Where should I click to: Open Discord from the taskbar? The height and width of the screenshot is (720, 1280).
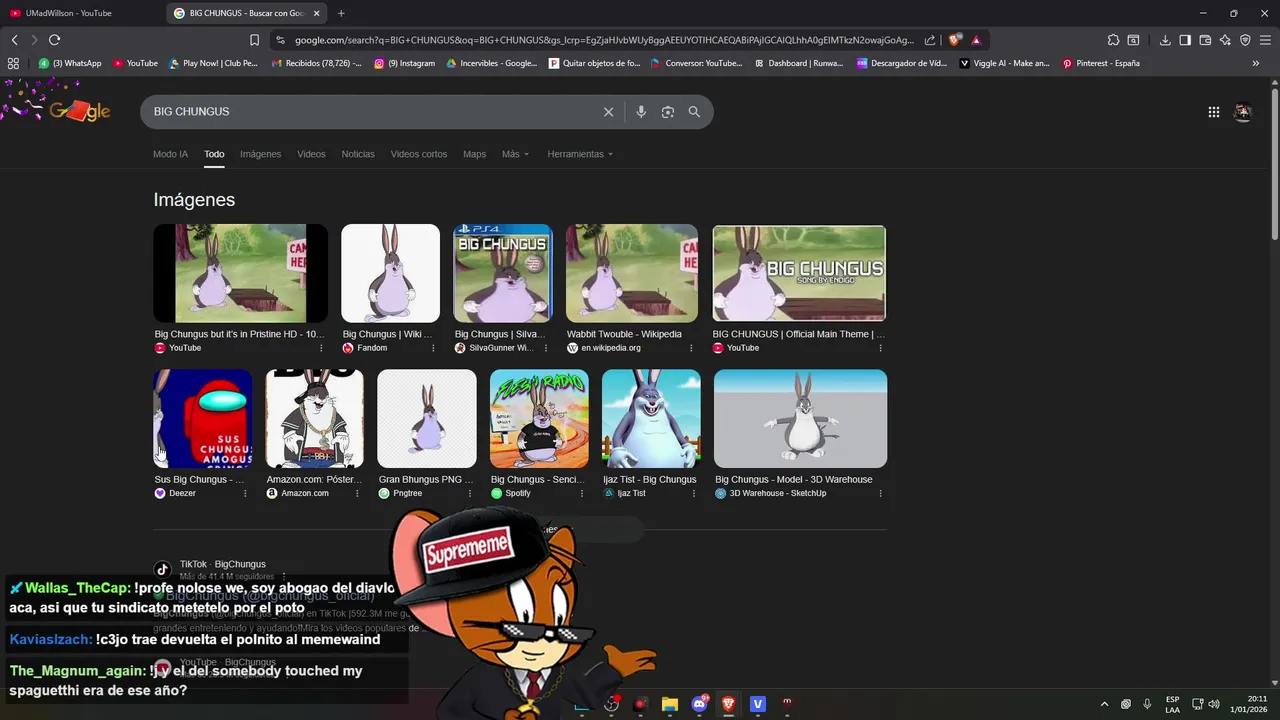tap(700, 704)
